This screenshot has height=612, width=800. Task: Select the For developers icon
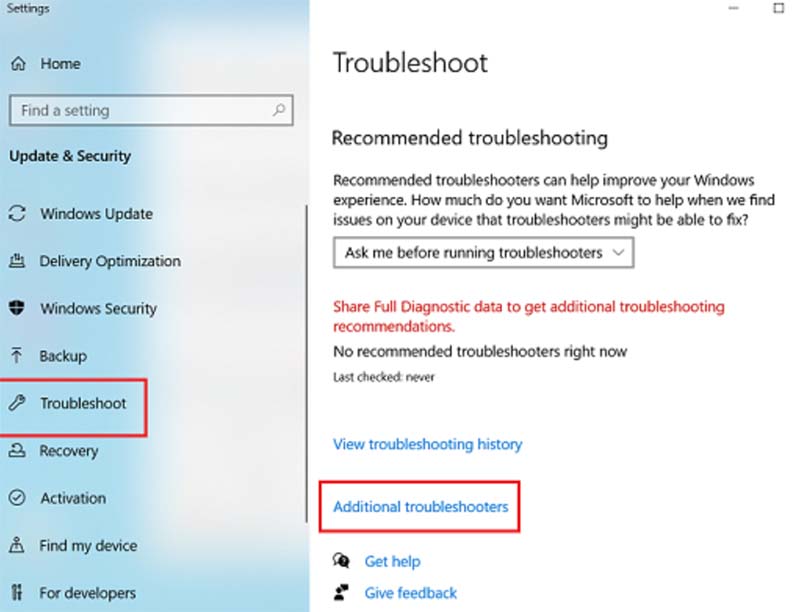pos(16,593)
